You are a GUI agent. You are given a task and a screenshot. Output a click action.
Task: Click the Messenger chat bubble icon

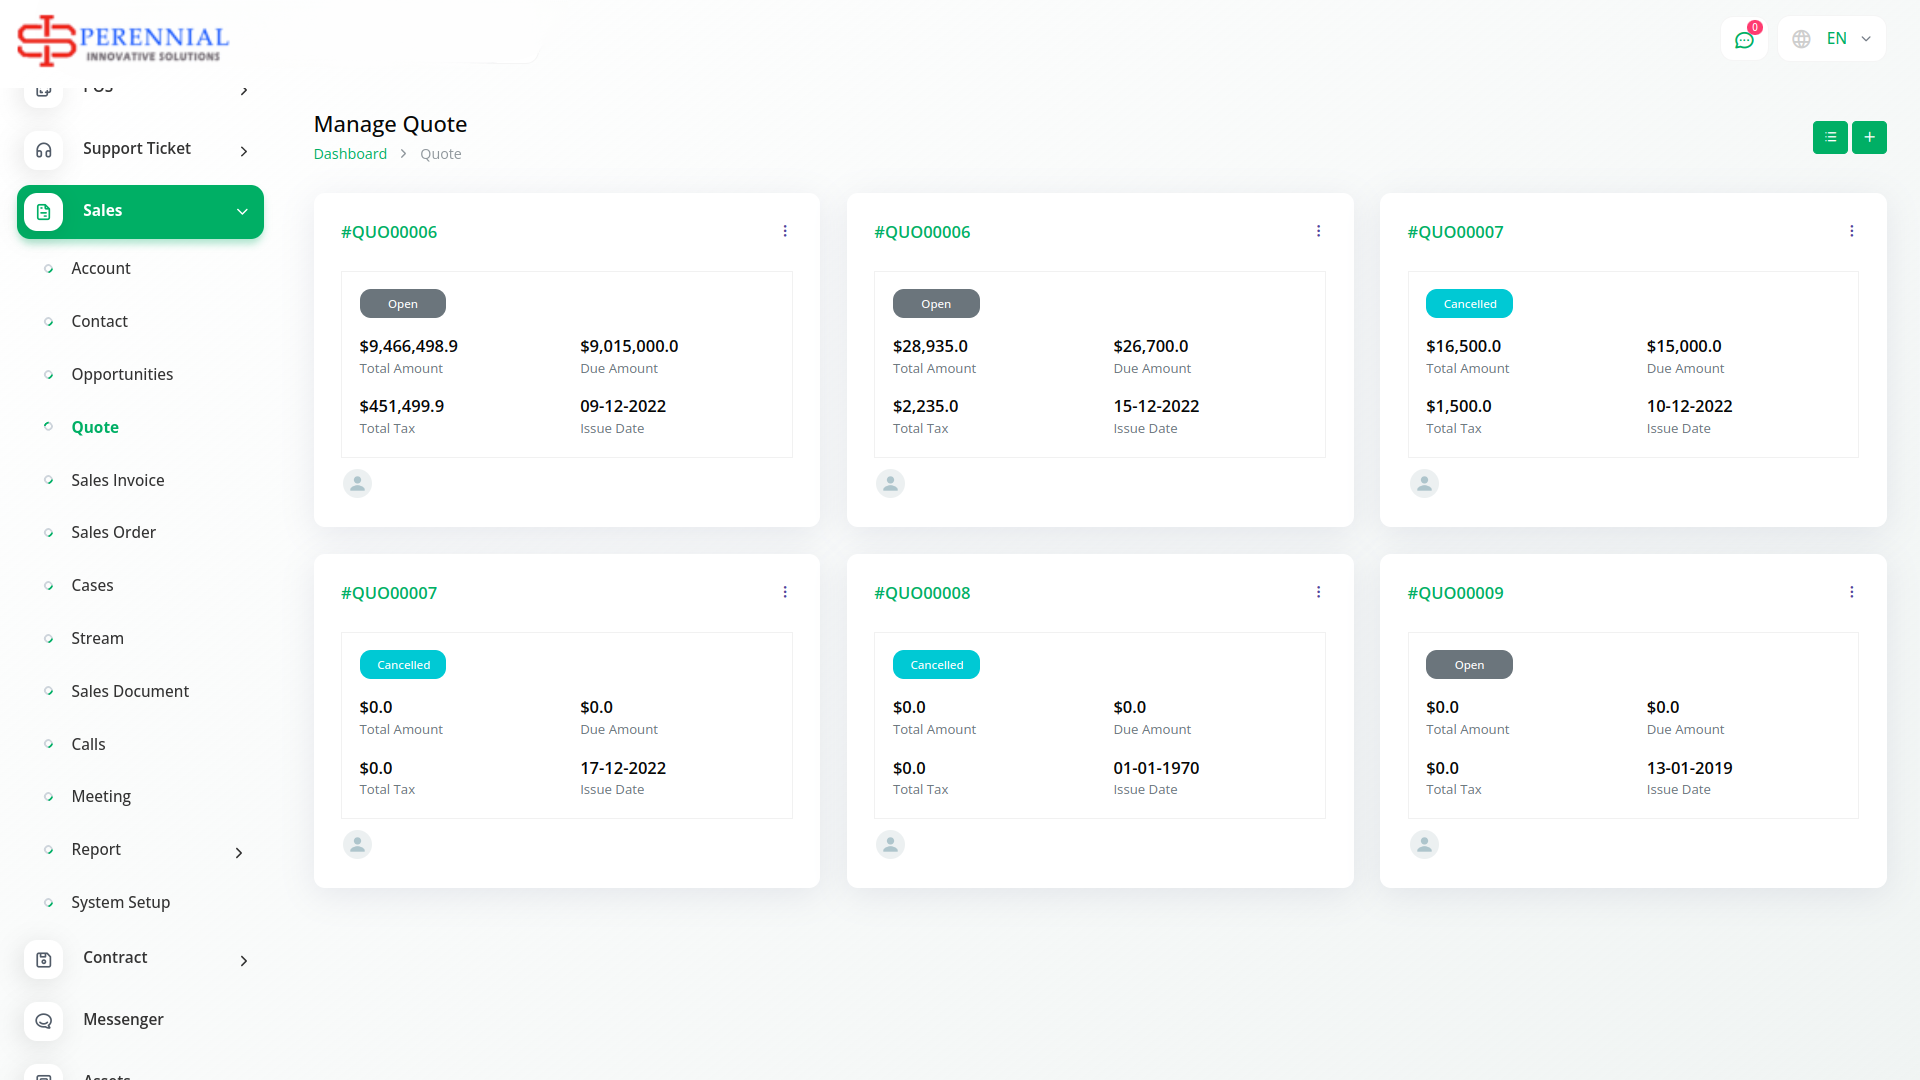[43, 1021]
